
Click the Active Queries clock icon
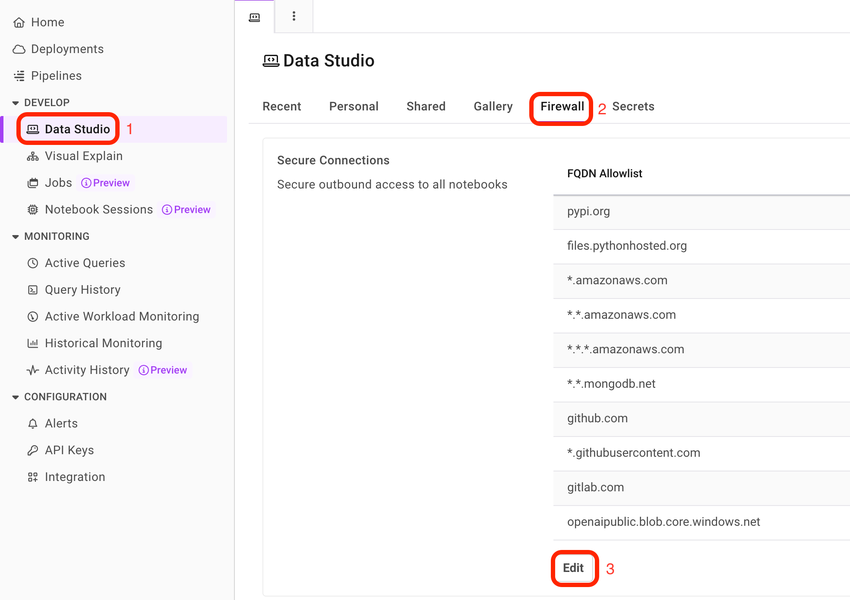(33, 263)
